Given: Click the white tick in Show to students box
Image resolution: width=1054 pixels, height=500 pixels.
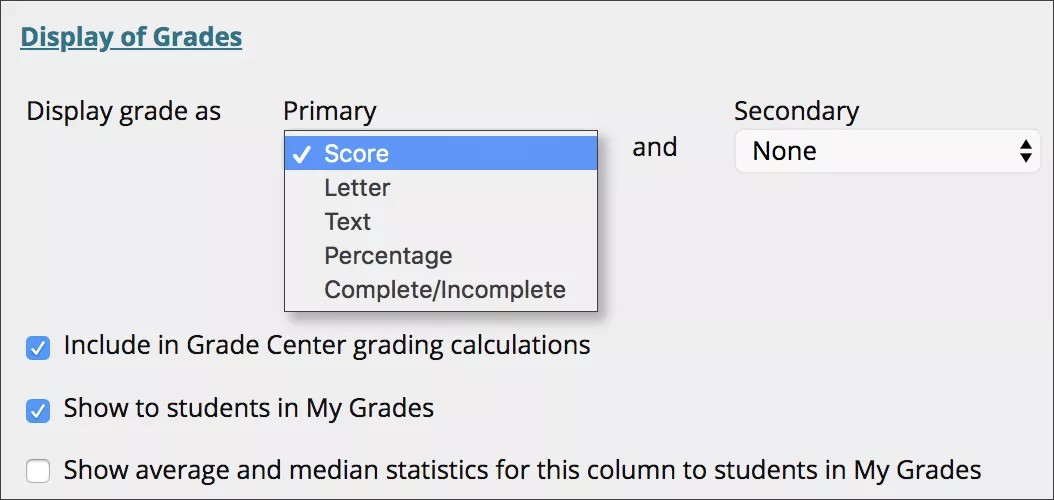Looking at the screenshot, I should pyautogui.click(x=38, y=410).
